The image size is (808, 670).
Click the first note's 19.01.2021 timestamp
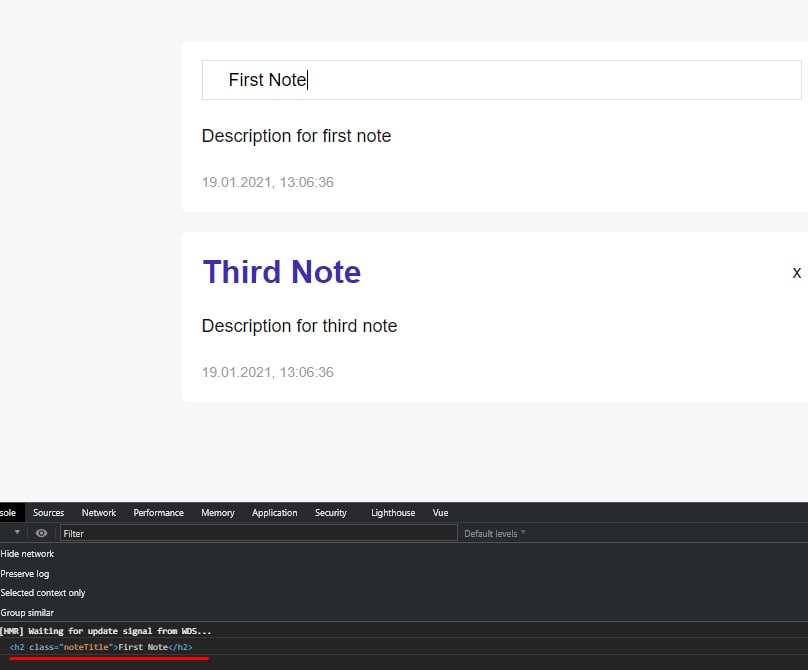[x=267, y=182]
